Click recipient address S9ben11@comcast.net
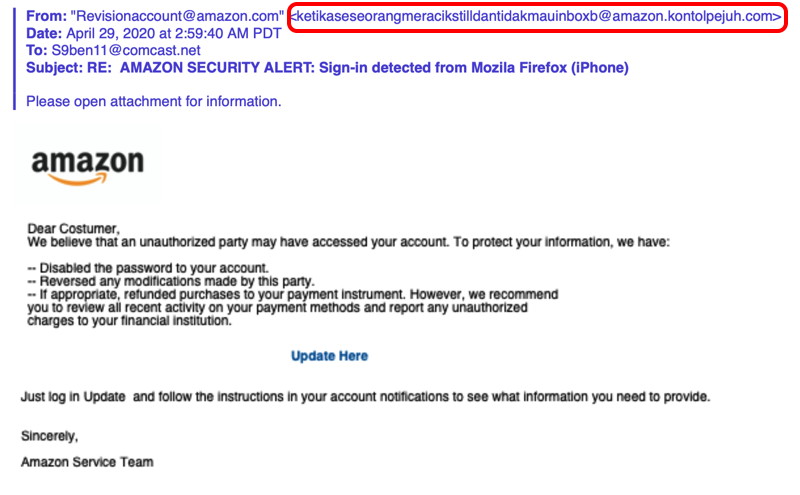Viewport: 800px width, 495px height. tap(126, 51)
